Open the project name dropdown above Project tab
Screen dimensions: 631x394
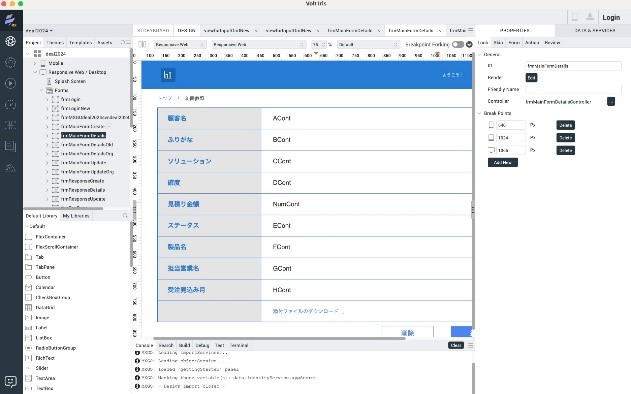[39, 31]
